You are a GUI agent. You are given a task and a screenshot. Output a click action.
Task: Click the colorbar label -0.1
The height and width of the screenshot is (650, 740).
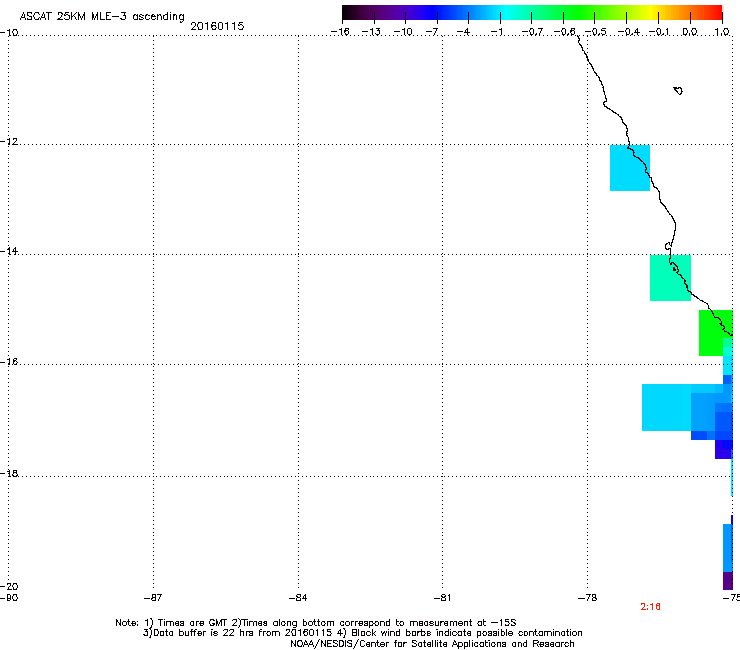(660, 32)
